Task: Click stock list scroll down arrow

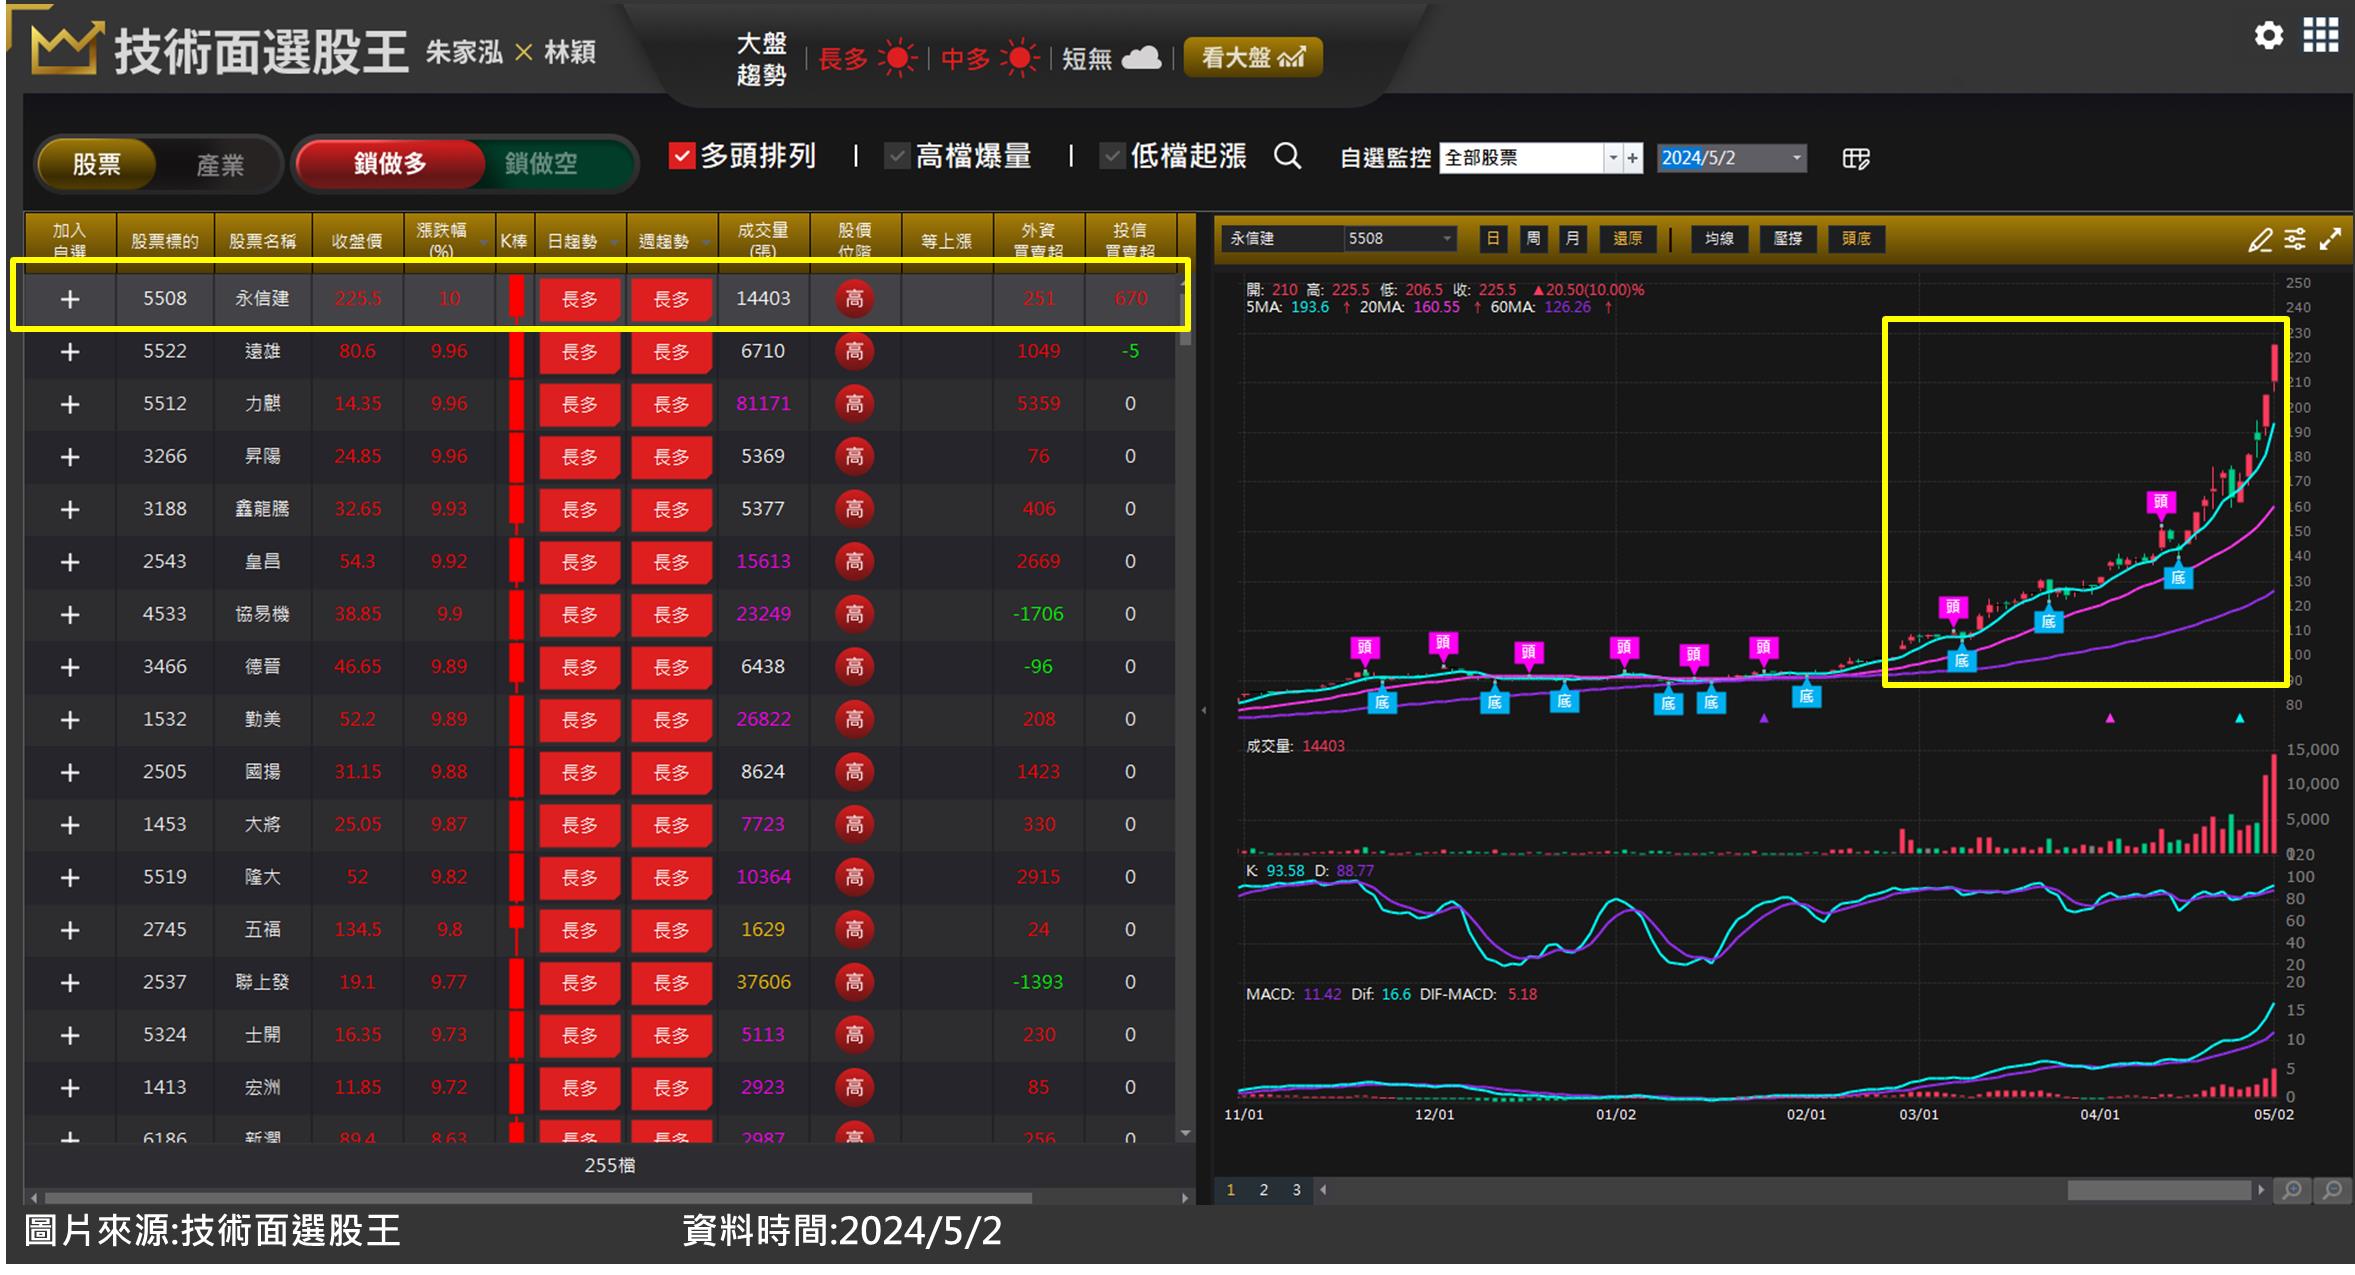Action: [1185, 1134]
